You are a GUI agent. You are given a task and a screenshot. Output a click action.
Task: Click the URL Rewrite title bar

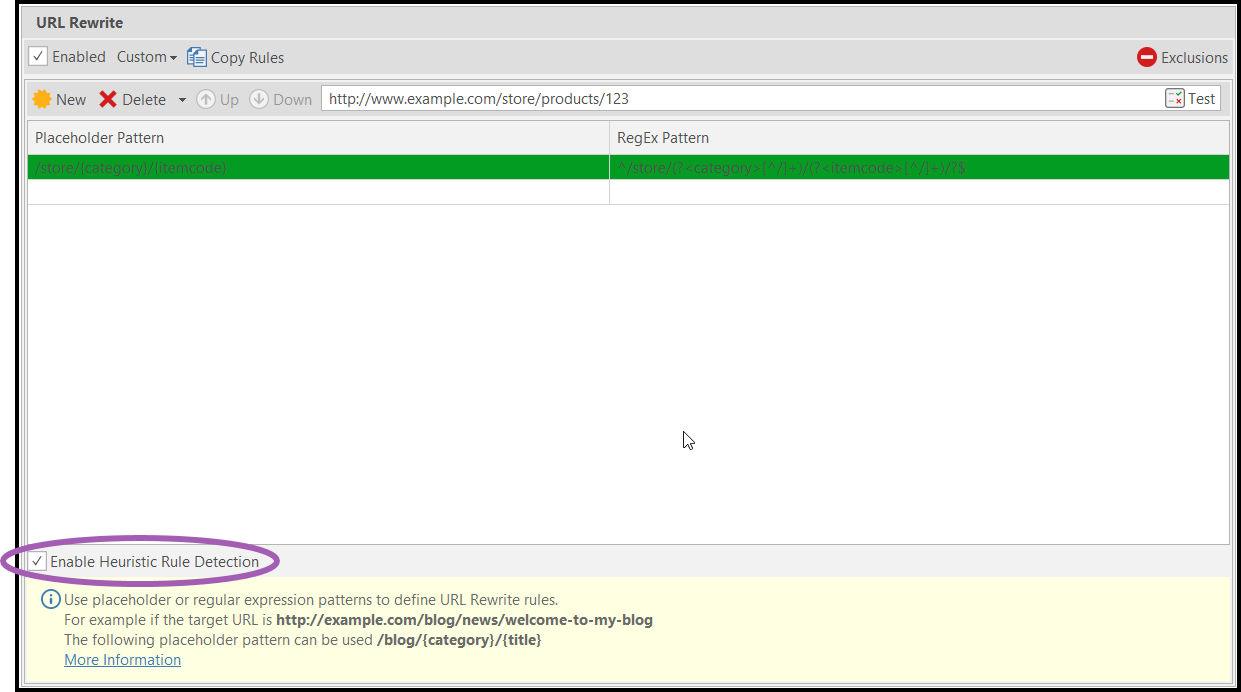click(79, 22)
